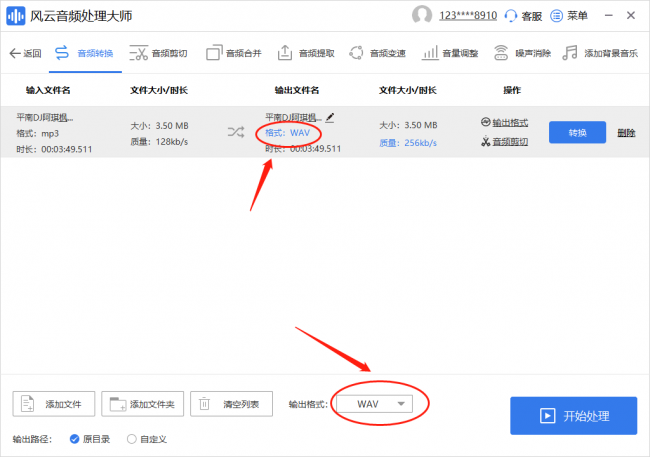Click the 开始处理 button
Screen dimensions: 650x457
574,416
